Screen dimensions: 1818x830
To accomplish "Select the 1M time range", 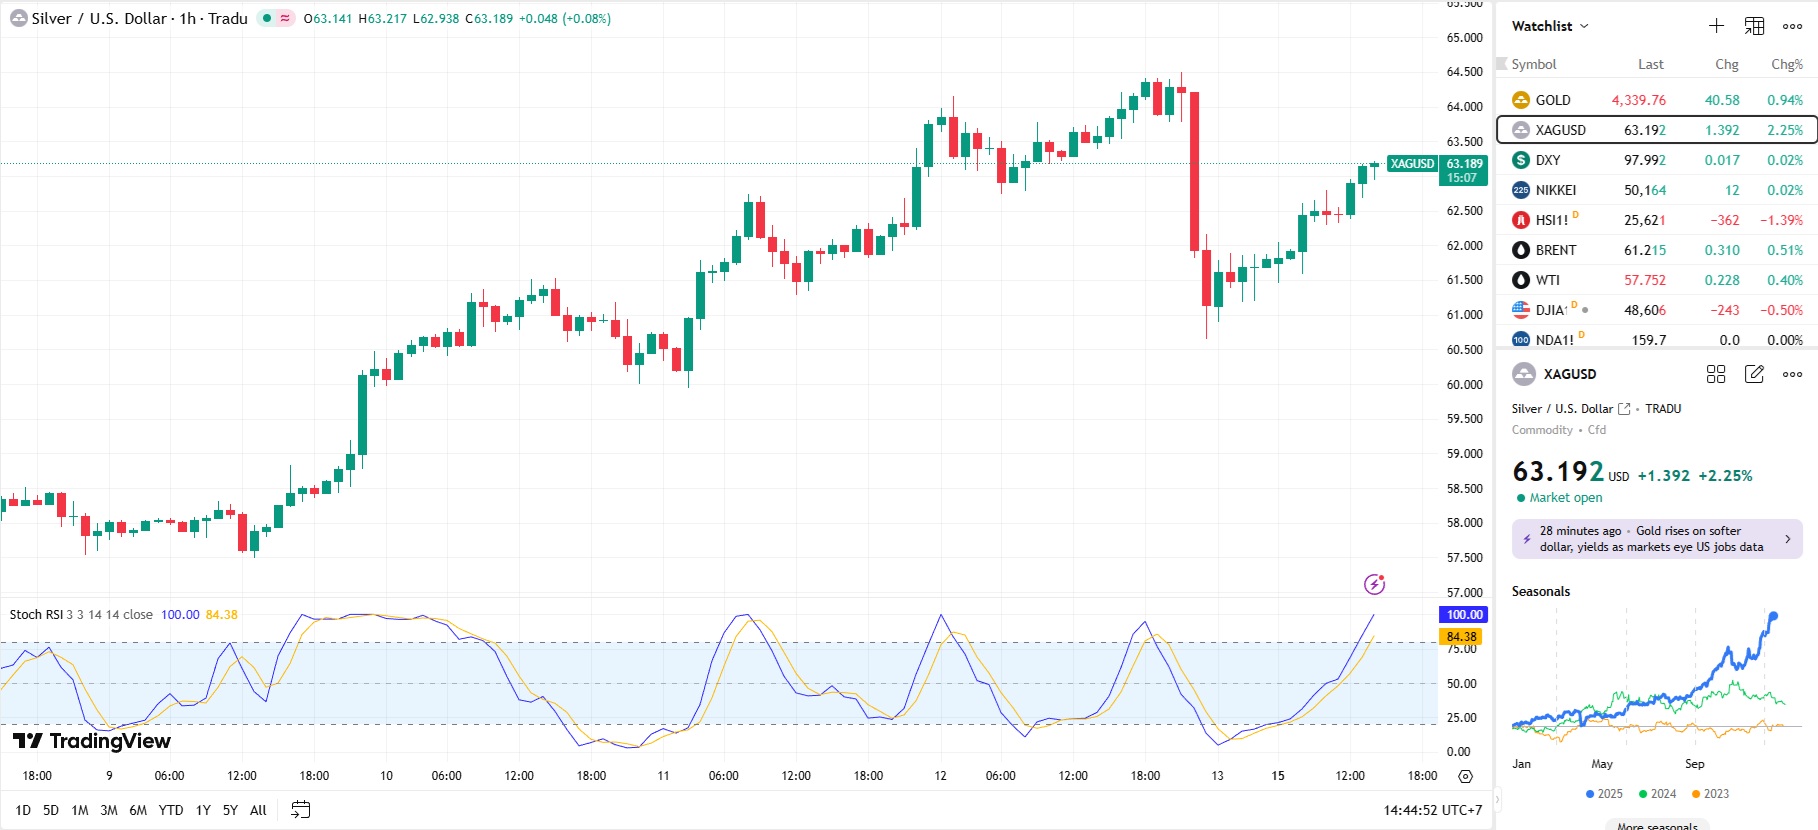I will (80, 810).
